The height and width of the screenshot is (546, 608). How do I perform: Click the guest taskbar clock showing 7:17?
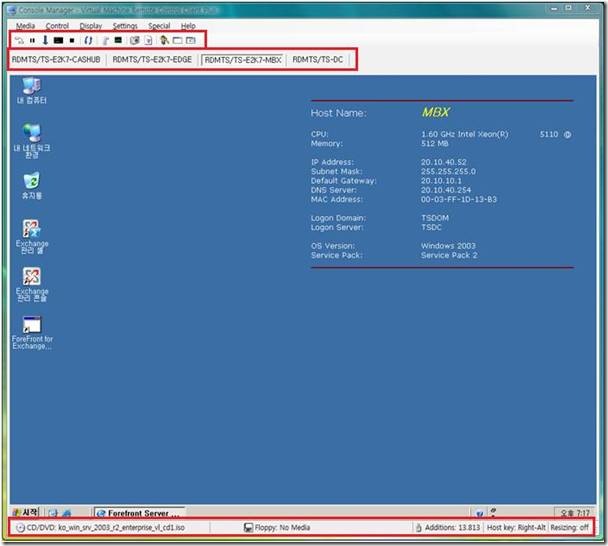click(x=575, y=513)
